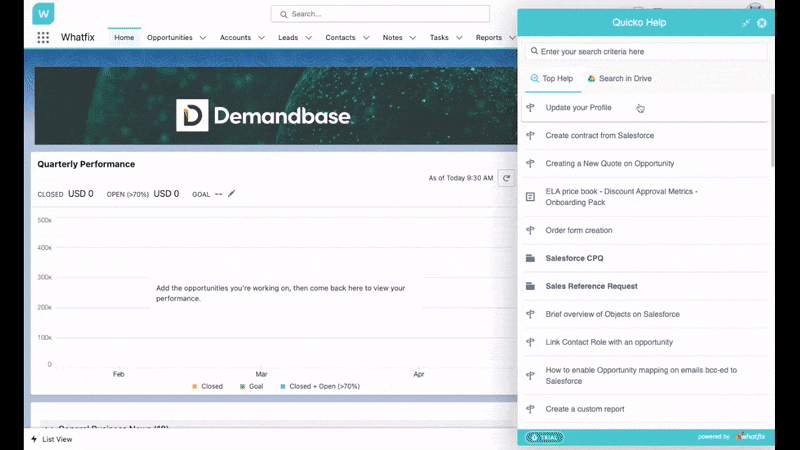This screenshot has width=800, height=450.
Task: Open Order form creation flow
Action: (x=644, y=231)
